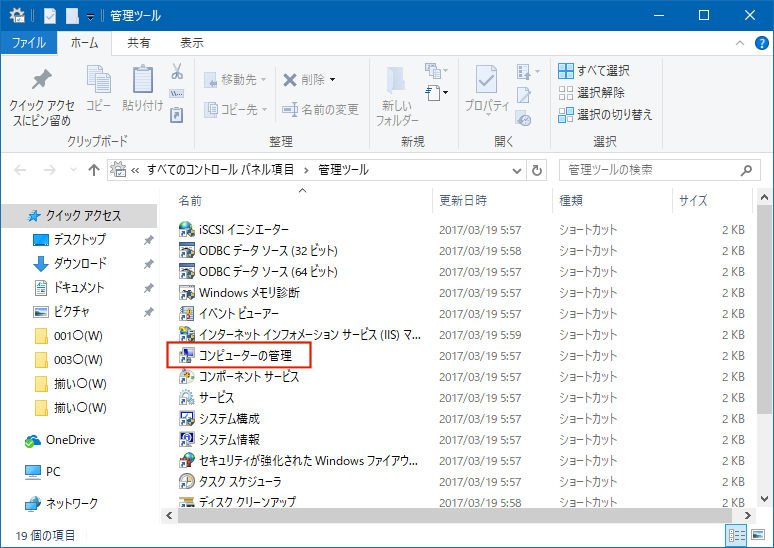This screenshot has width=774, height=548.
Task: Switch to the 共有 ribbon tab
Action: [138, 43]
